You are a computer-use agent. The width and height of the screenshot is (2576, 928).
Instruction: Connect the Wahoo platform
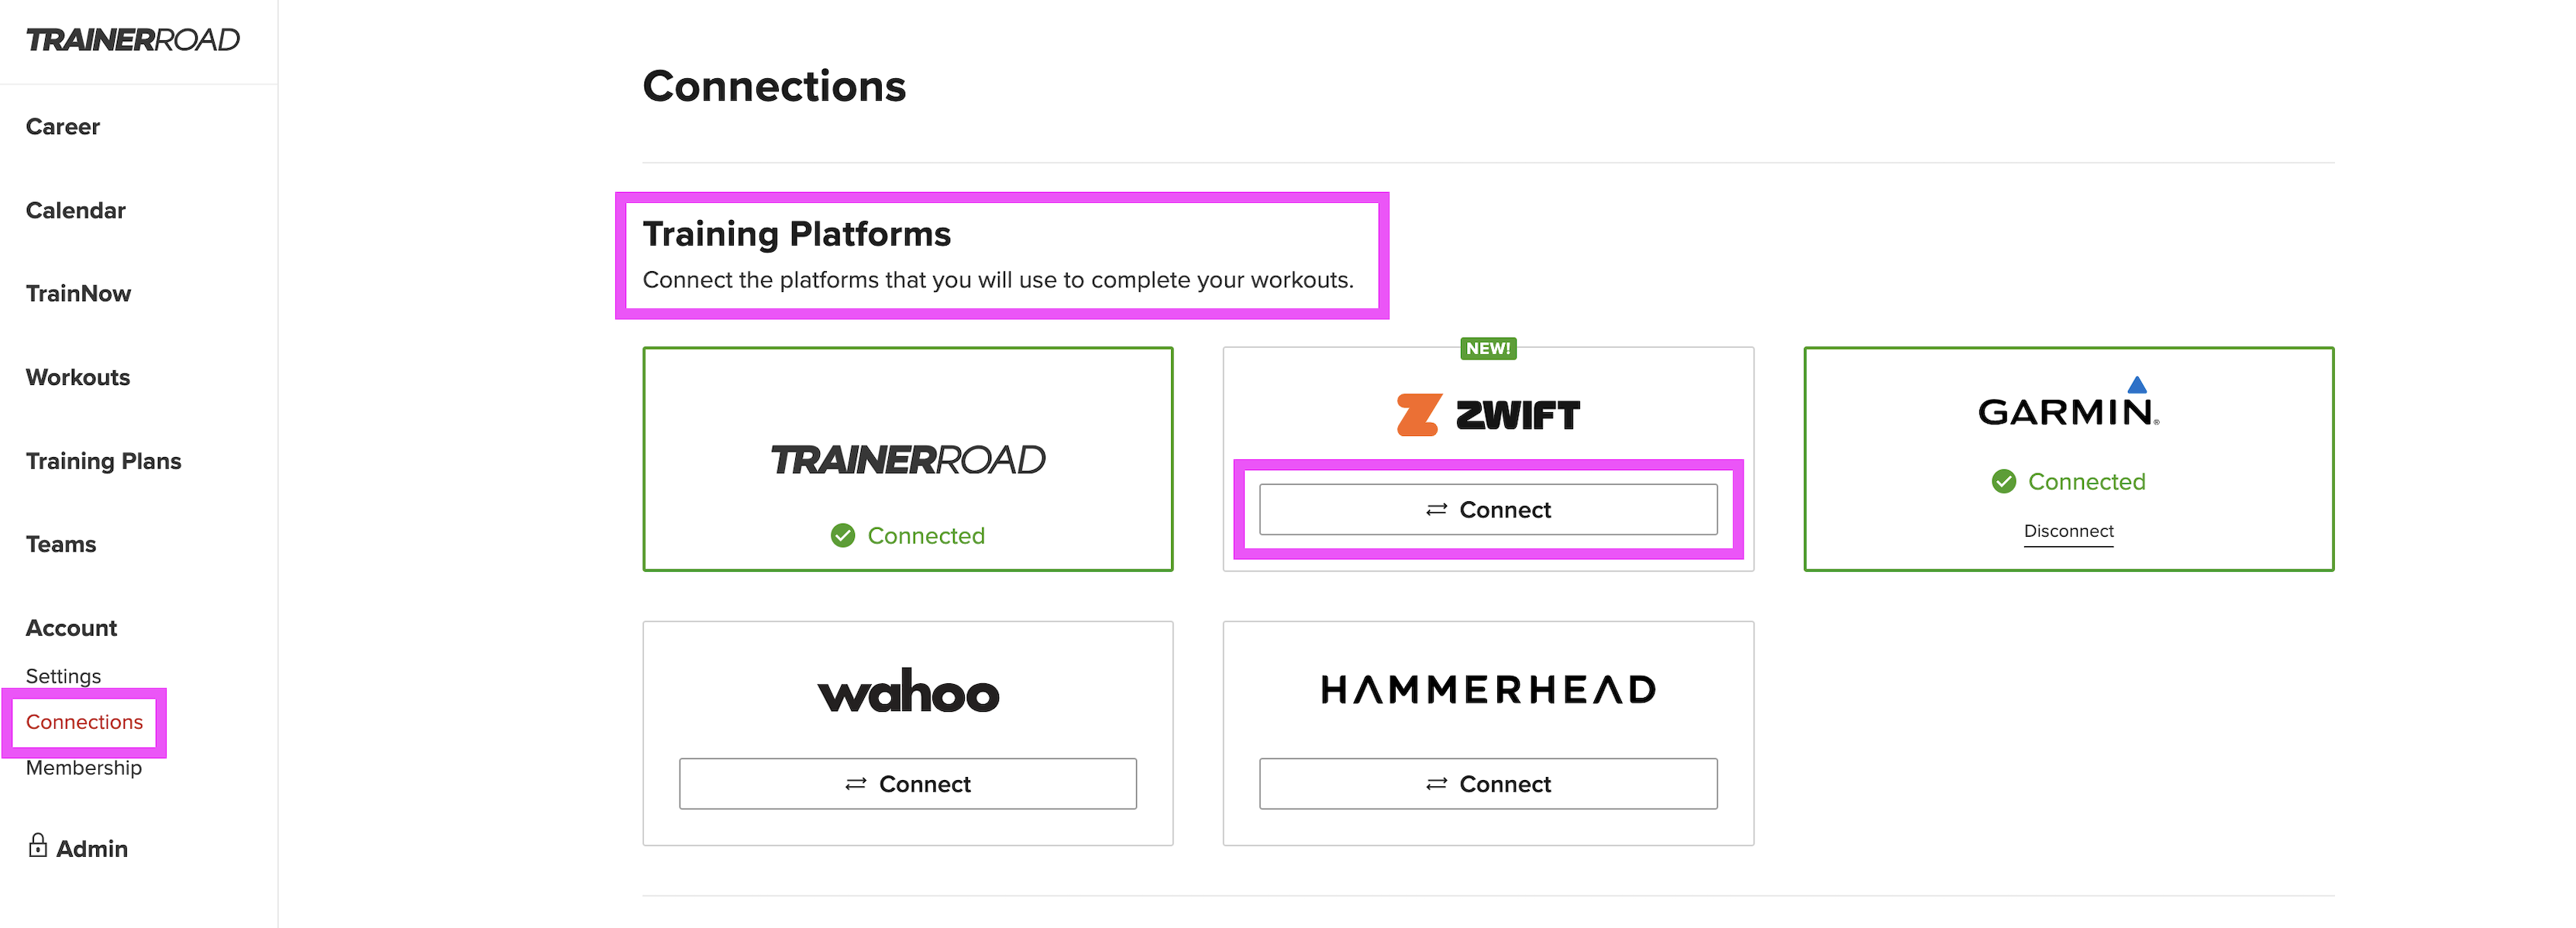908,784
